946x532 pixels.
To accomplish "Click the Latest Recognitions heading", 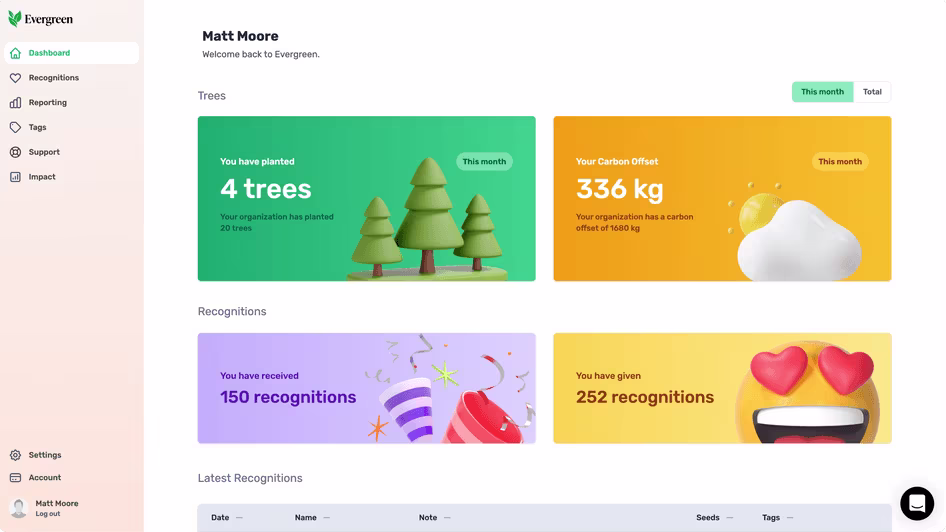I will (250, 478).
